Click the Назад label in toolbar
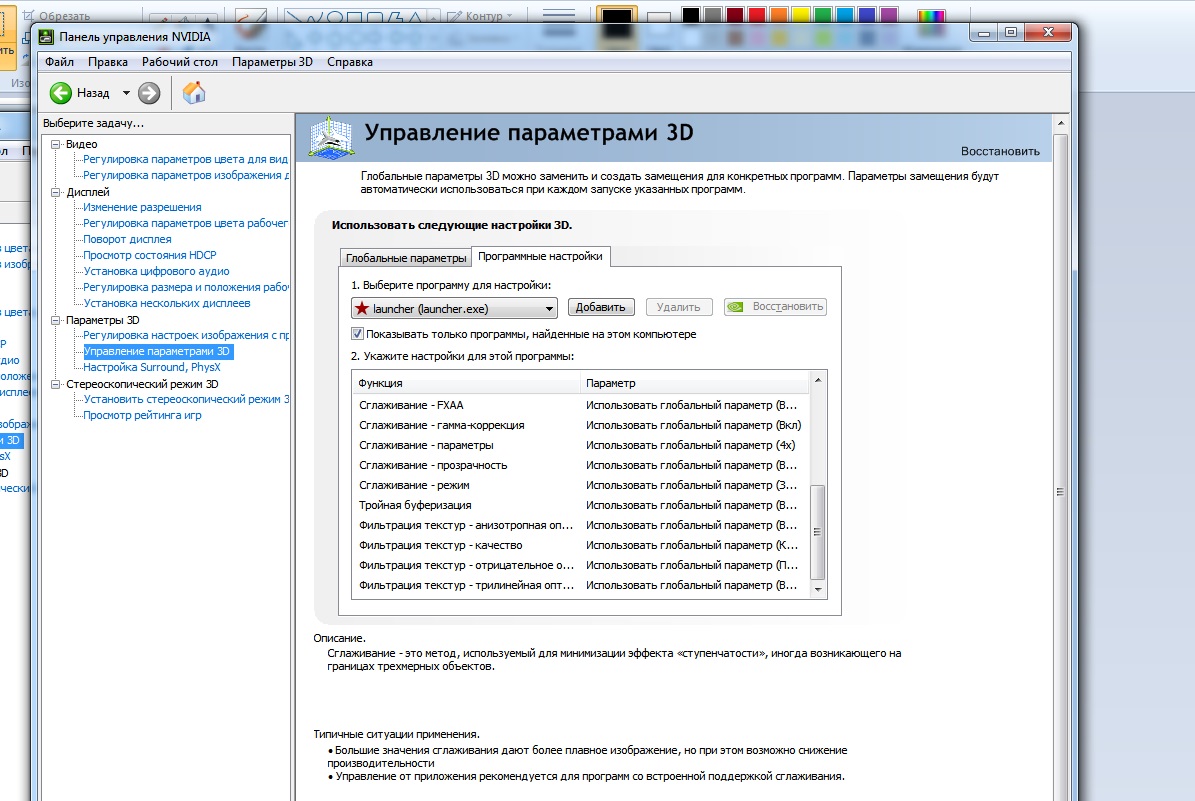 pyautogui.click(x=93, y=93)
